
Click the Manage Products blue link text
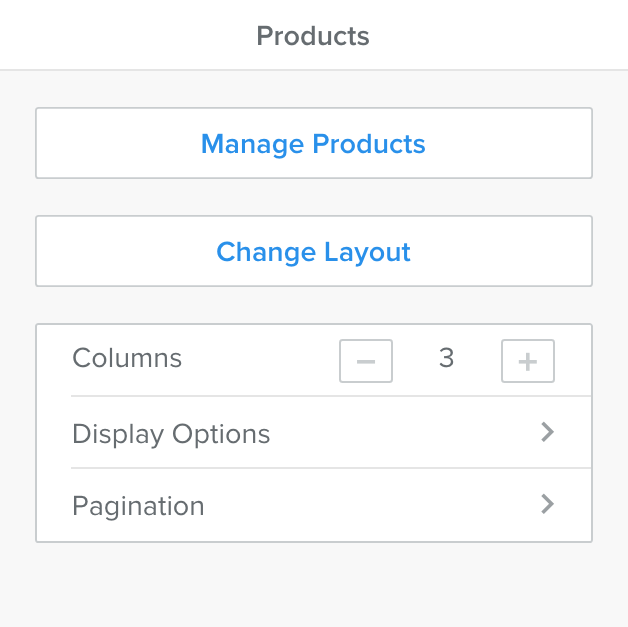314,144
